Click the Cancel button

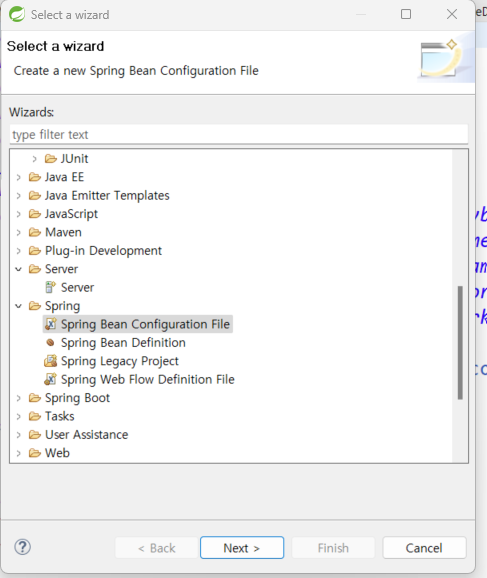pos(424,548)
